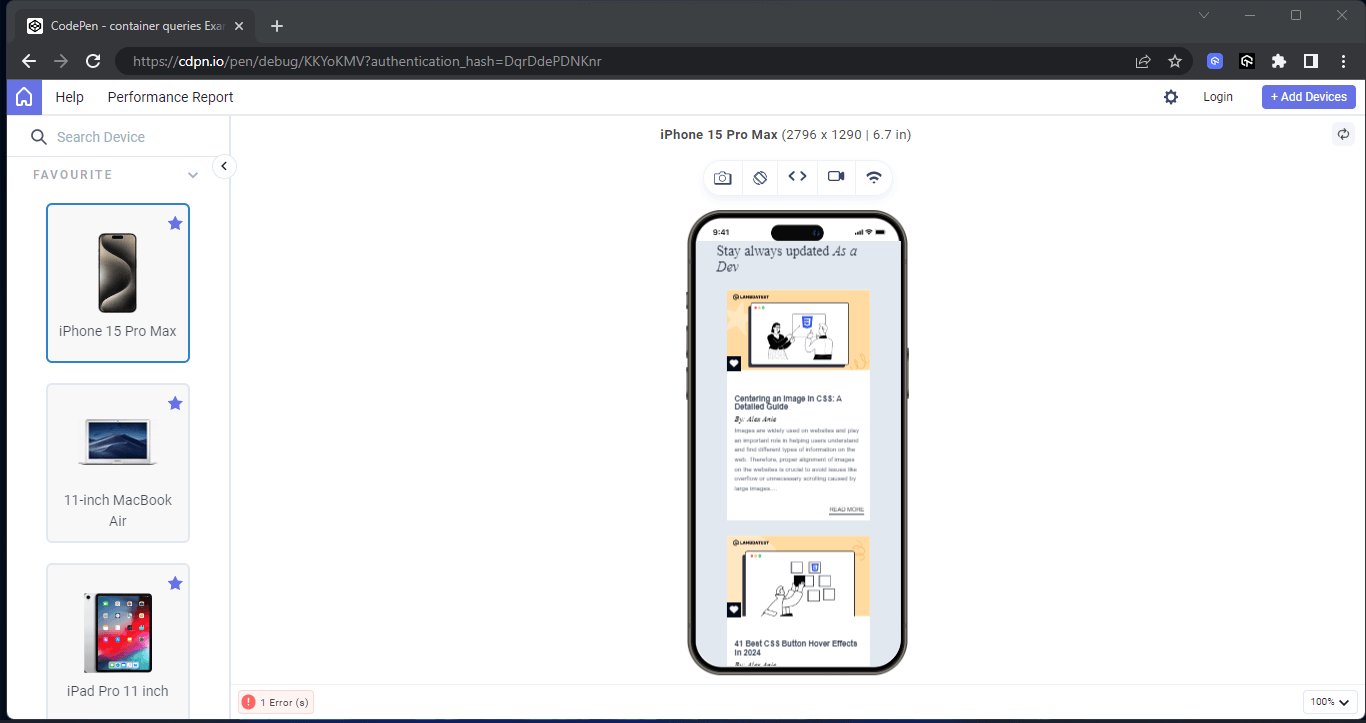
Task: Open network throttling wifi icon
Action: [x=874, y=177]
